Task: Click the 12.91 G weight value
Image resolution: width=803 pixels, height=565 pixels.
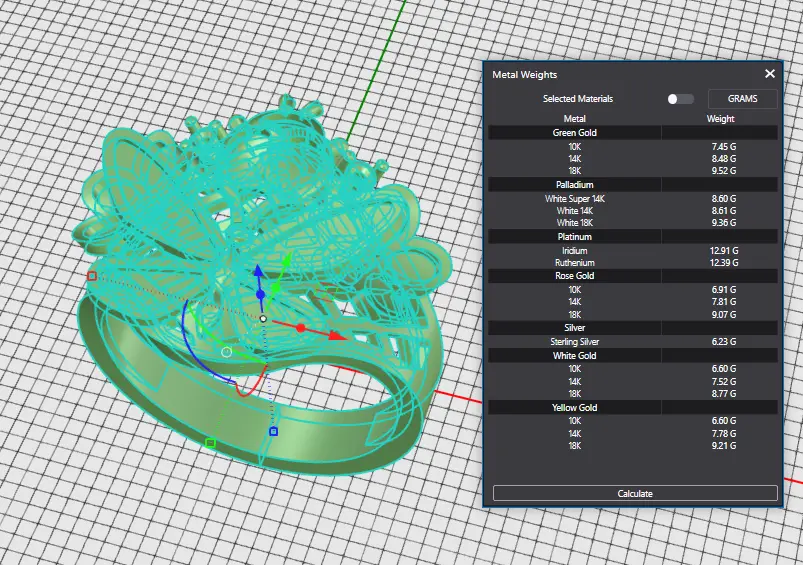Action: tap(723, 250)
